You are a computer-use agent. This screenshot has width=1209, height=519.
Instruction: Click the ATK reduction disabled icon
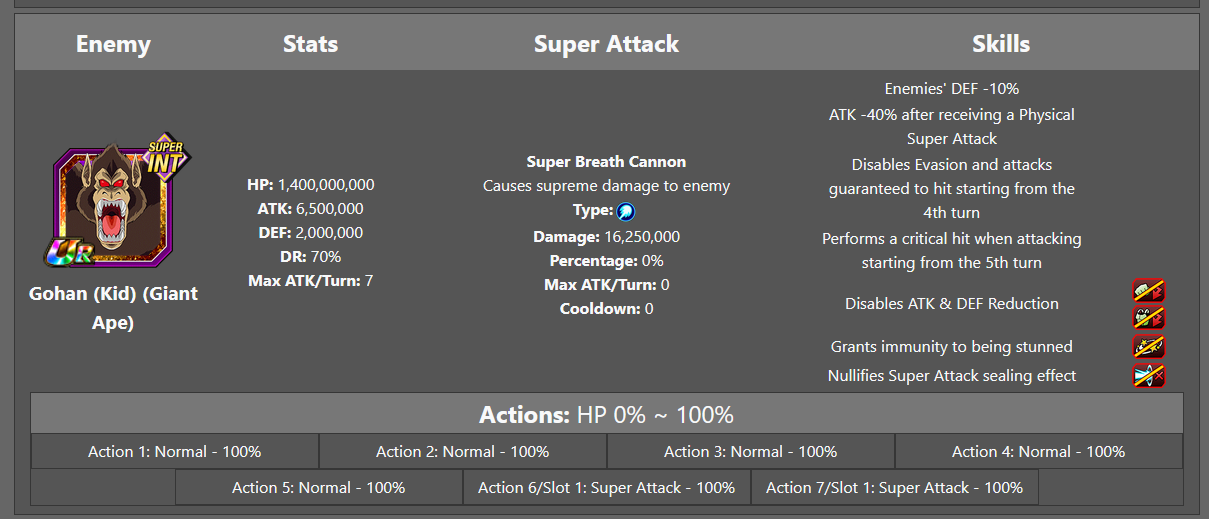(1148, 291)
